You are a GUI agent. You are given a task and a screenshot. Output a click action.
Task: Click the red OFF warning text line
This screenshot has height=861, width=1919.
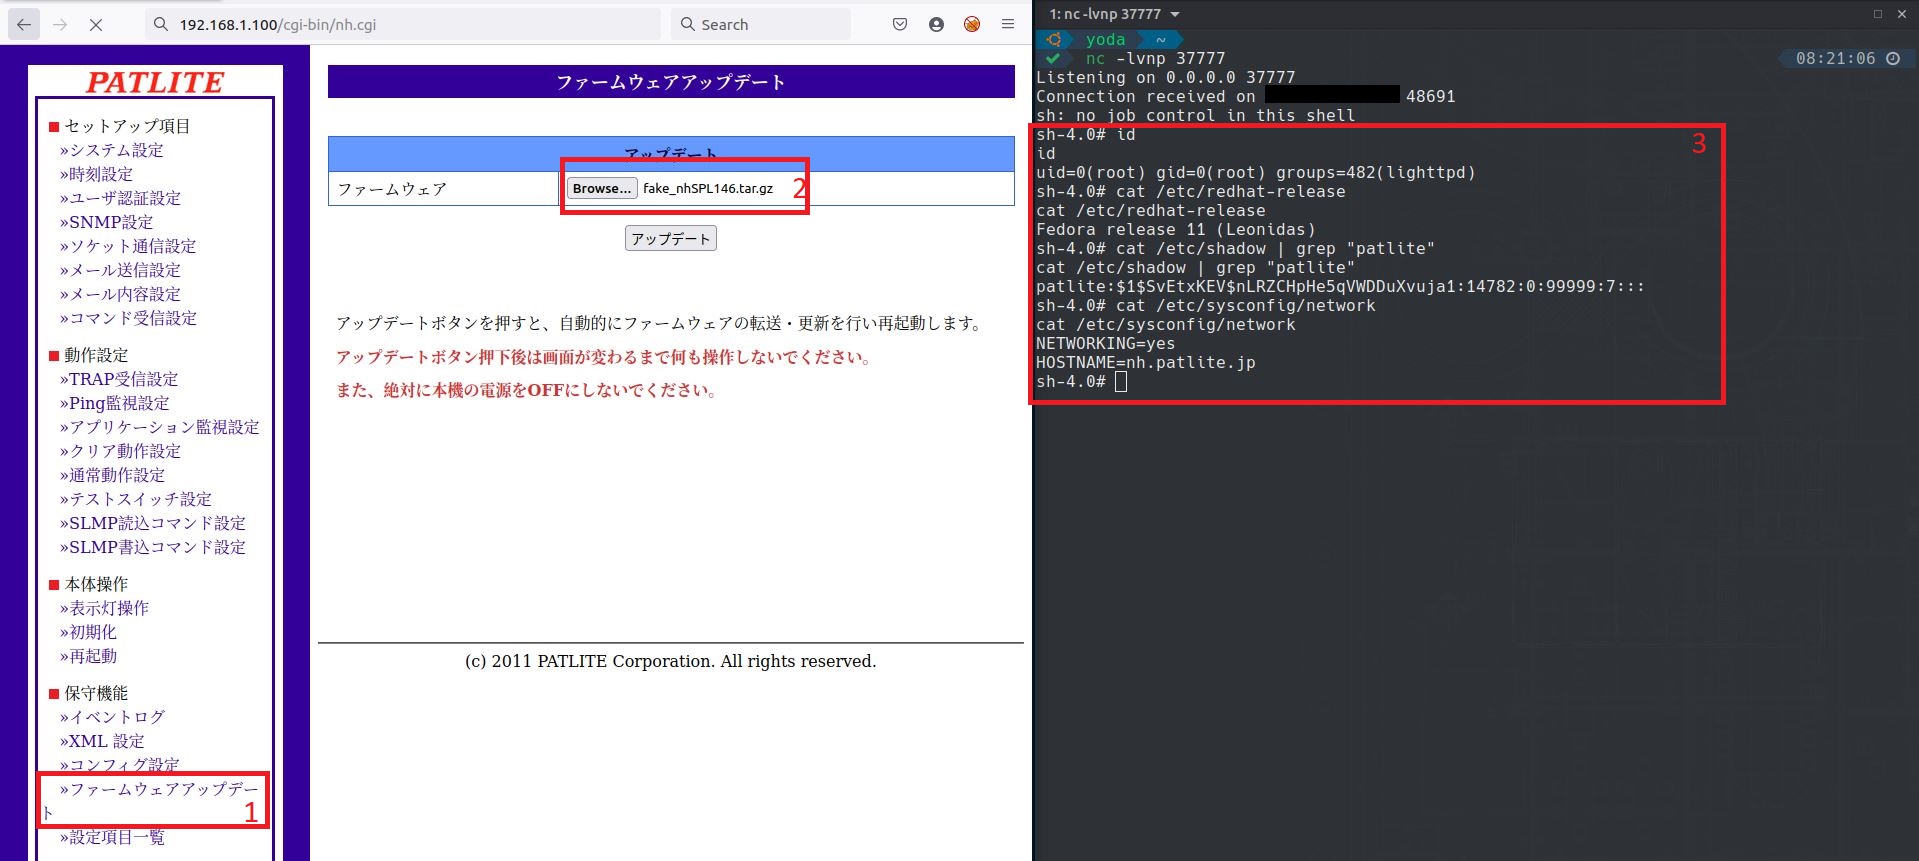pyautogui.click(x=527, y=390)
